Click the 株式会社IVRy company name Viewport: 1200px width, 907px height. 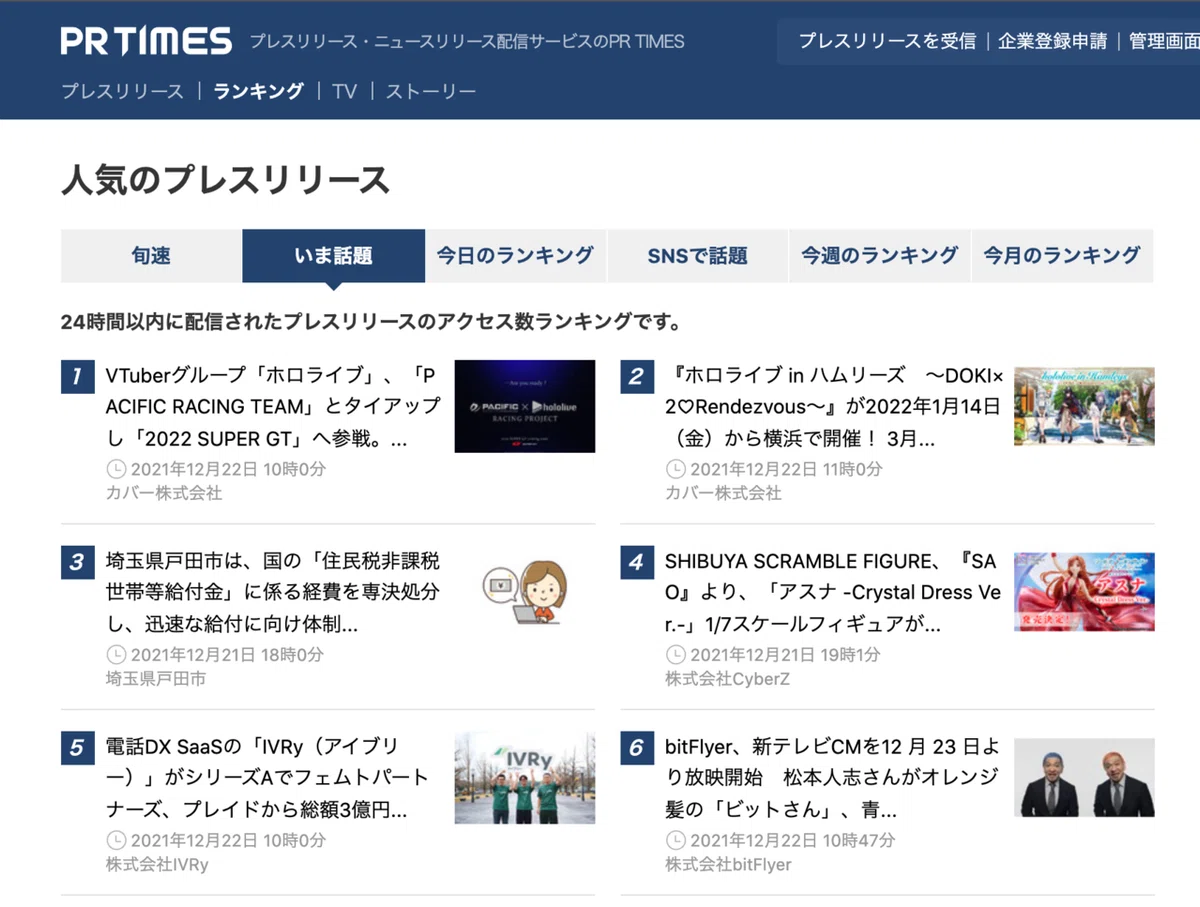pyautogui.click(x=157, y=865)
